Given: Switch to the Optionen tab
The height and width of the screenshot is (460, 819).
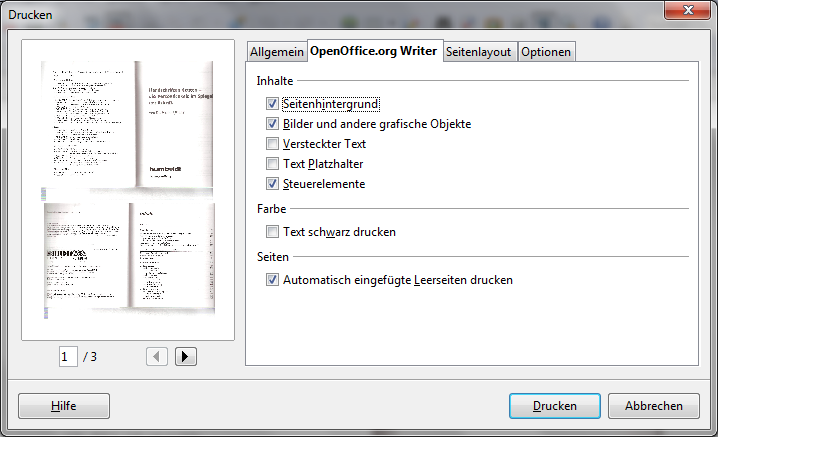Looking at the screenshot, I should point(546,52).
